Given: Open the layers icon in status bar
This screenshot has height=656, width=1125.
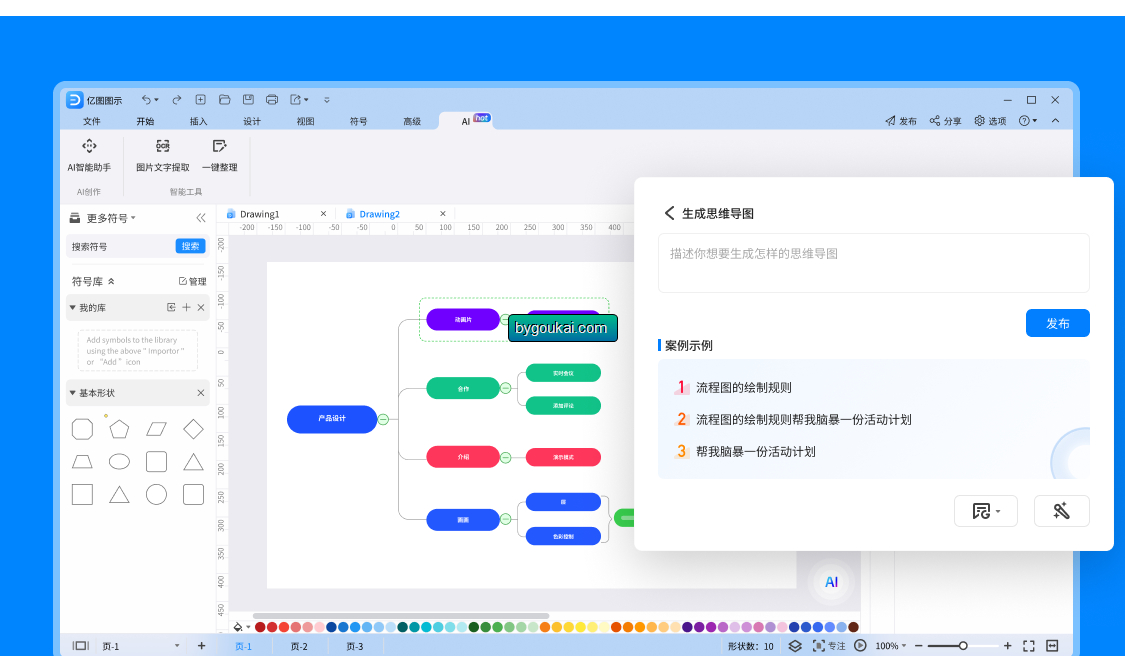Looking at the screenshot, I should pyautogui.click(x=795, y=646).
